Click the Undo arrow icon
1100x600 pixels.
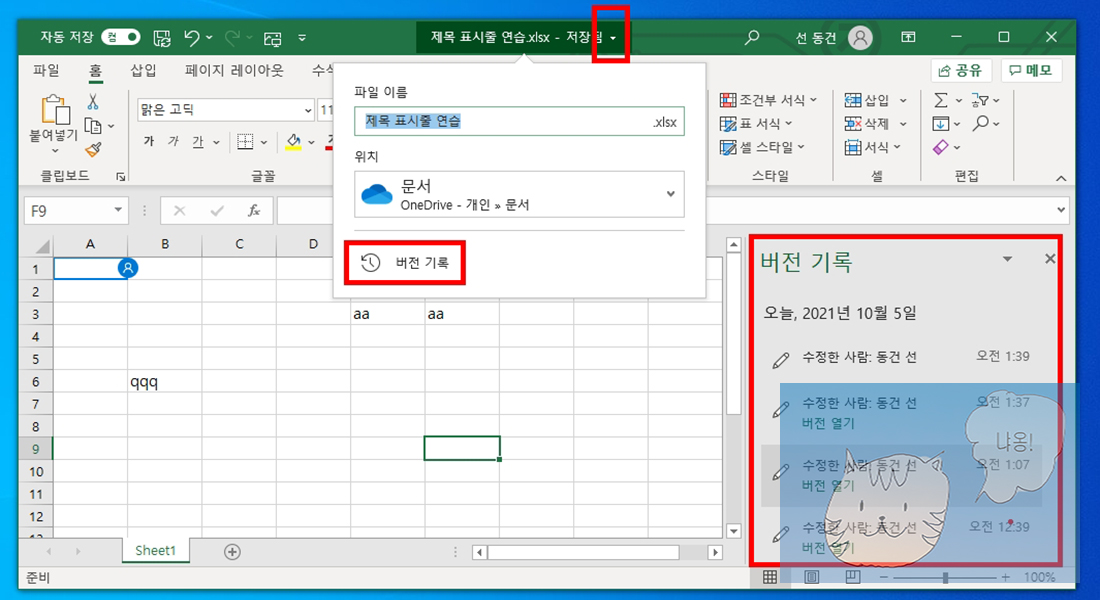click(192, 38)
